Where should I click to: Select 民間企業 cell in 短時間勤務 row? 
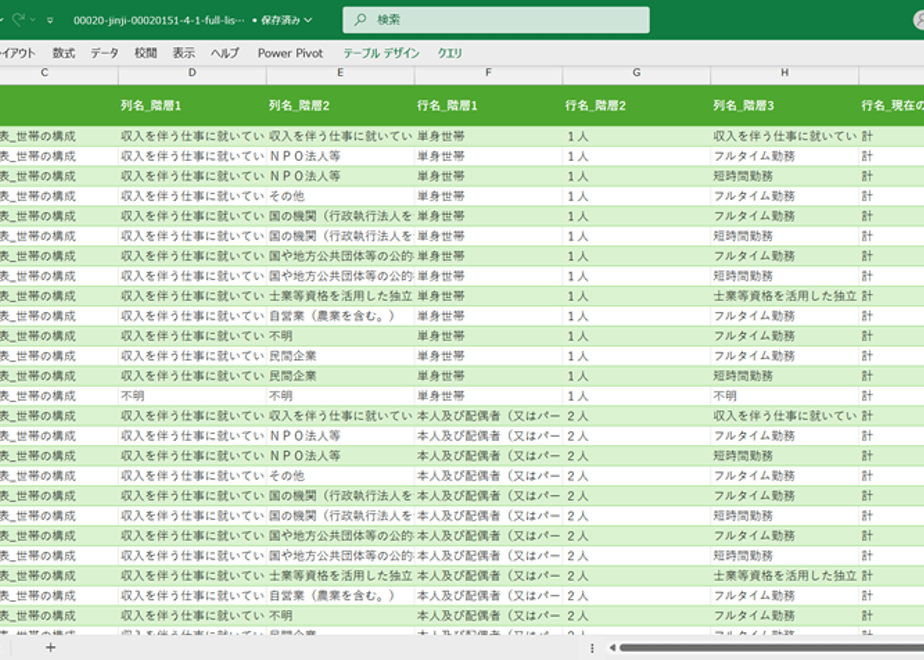coord(340,376)
